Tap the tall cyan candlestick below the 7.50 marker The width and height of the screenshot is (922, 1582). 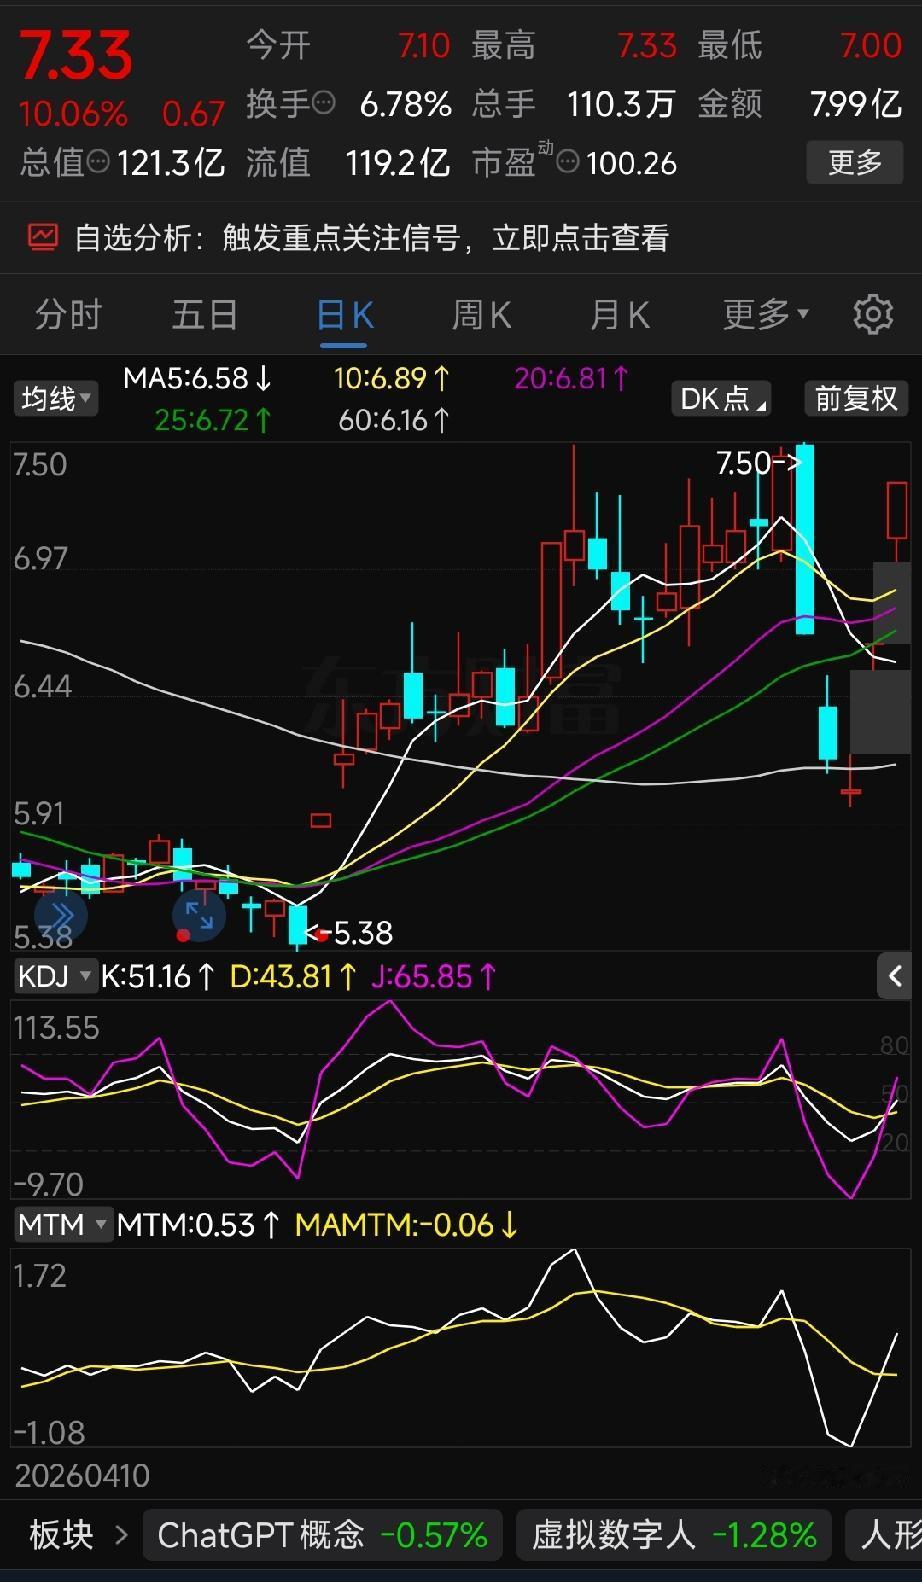[x=804, y=539]
